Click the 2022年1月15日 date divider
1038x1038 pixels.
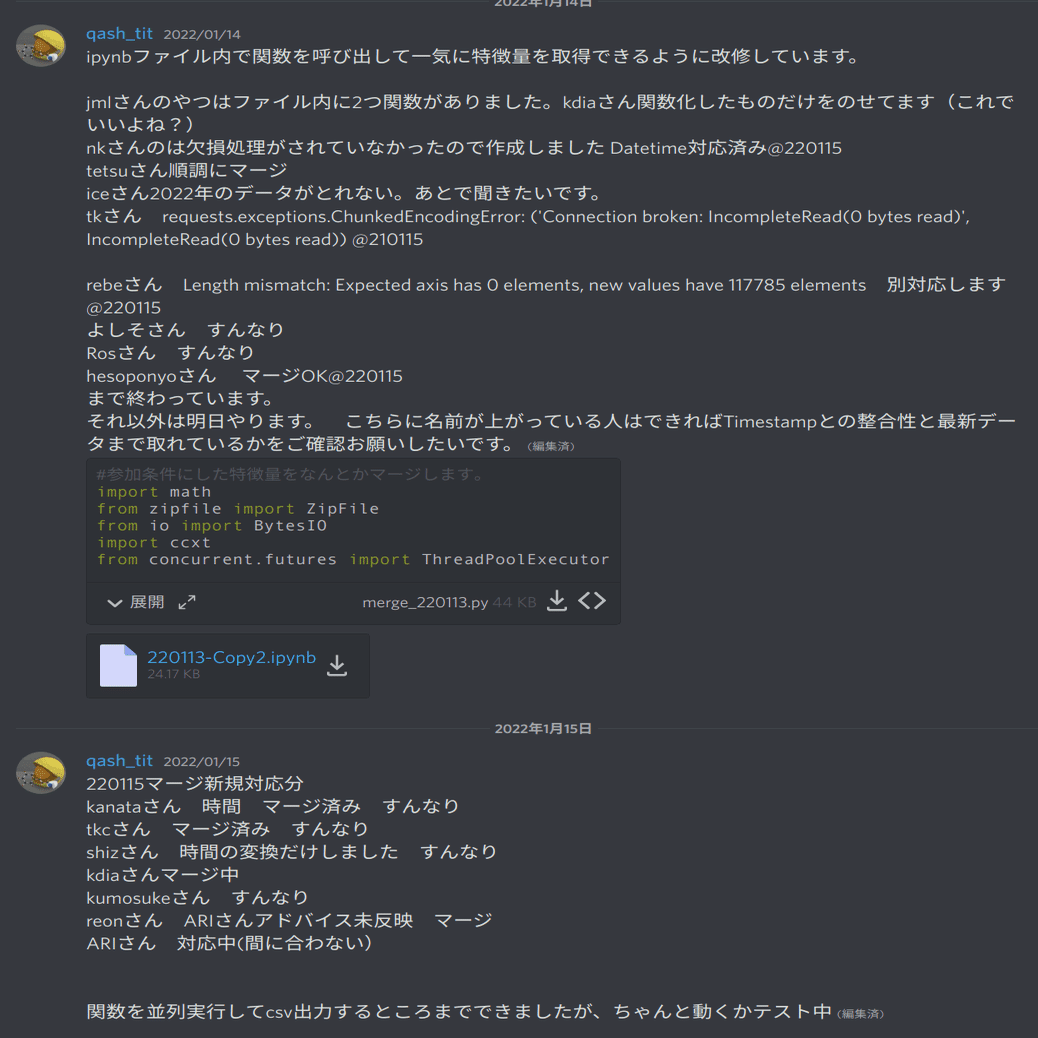click(x=543, y=728)
